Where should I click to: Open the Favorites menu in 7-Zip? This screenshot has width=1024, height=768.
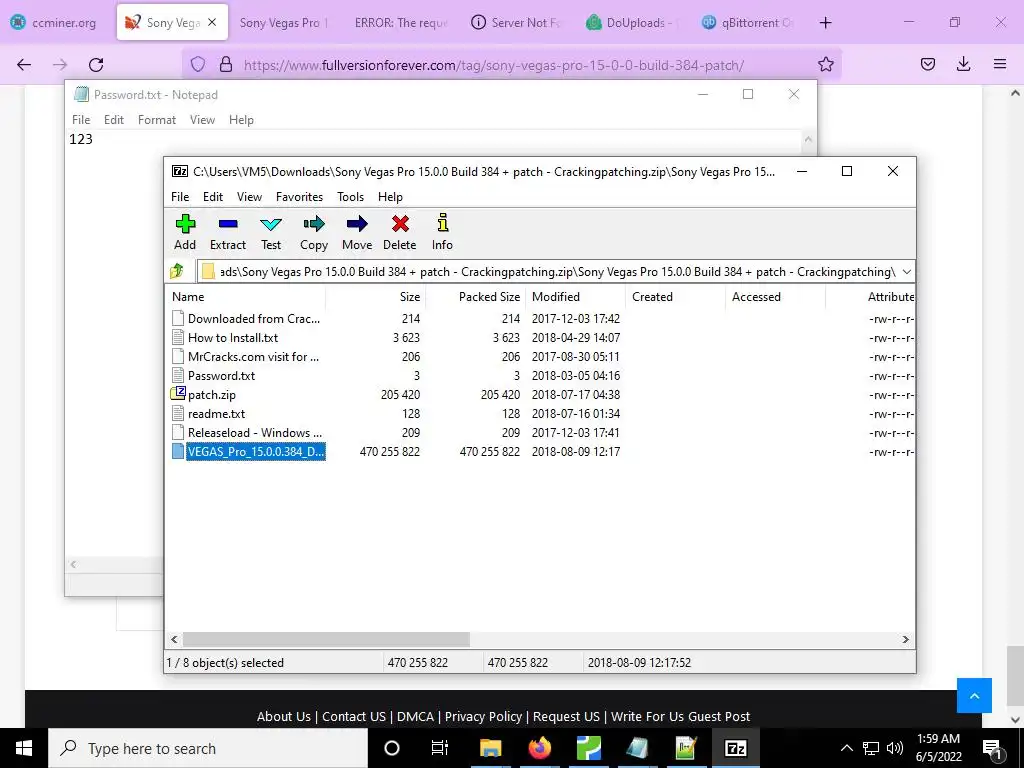(x=299, y=197)
